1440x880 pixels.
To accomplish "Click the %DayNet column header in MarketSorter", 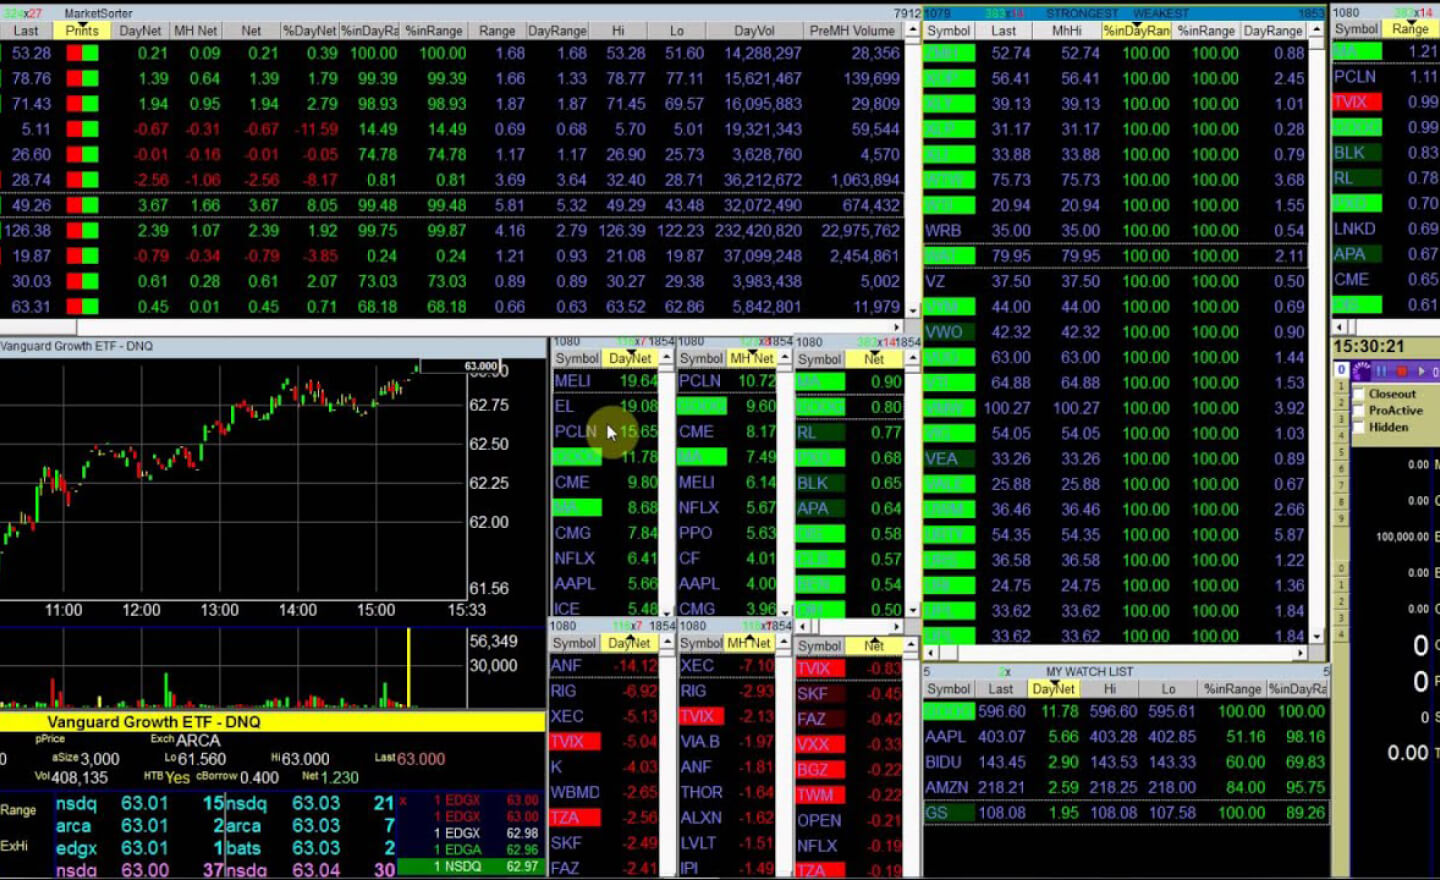I will point(309,30).
